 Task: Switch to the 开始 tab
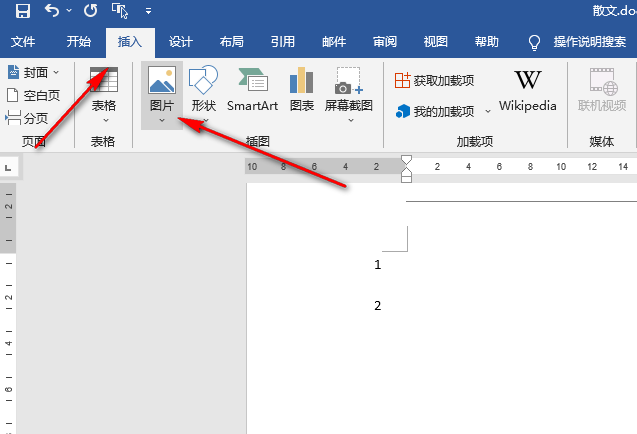[78, 41]
